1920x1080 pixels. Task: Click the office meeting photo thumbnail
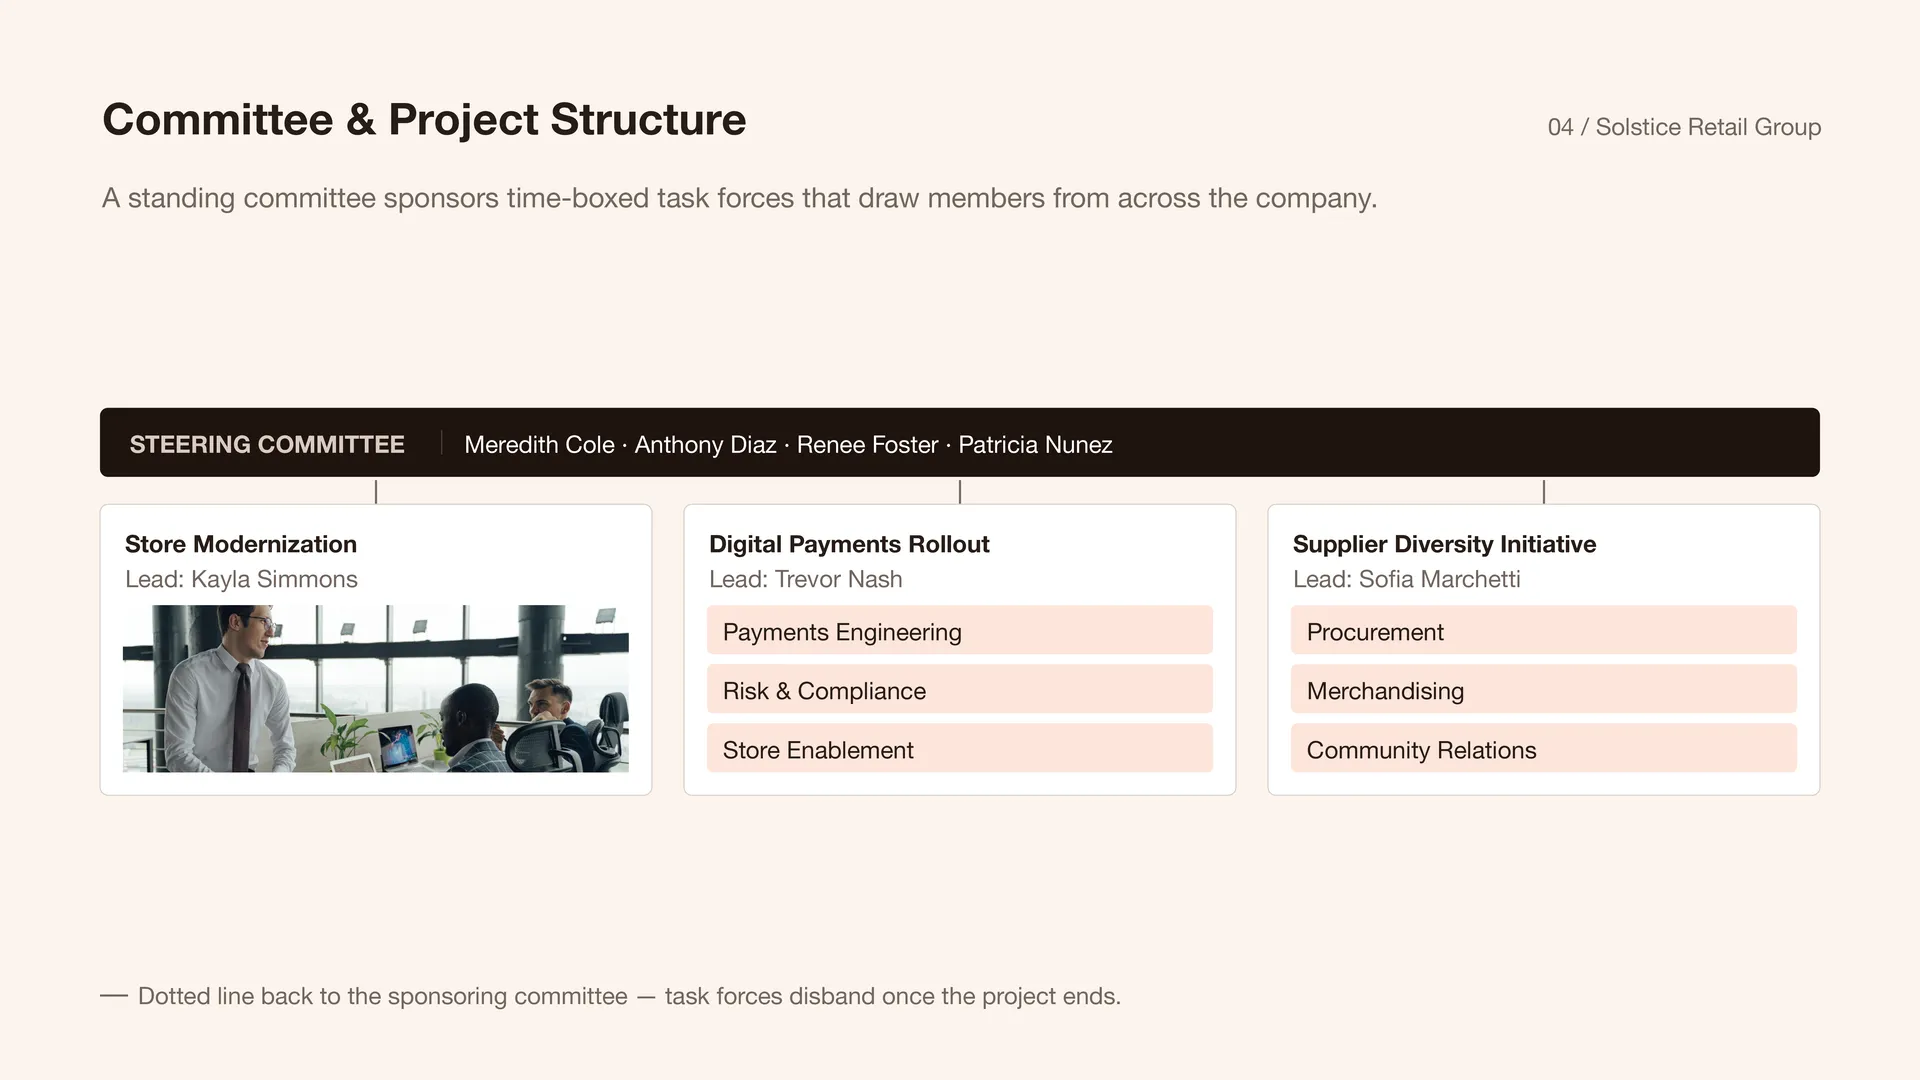pos(376,688)
